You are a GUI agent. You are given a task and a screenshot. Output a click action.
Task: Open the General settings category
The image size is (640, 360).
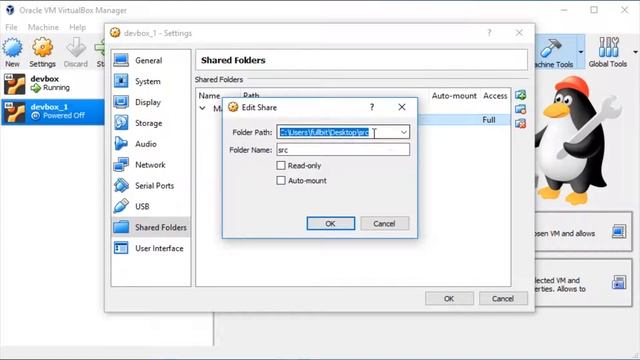click(x=151, y=60)
